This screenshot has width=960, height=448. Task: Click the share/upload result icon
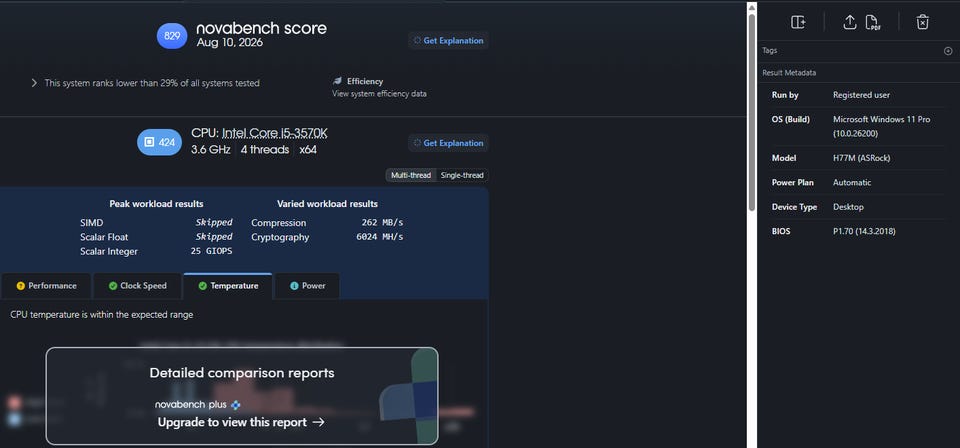point(849,22)
